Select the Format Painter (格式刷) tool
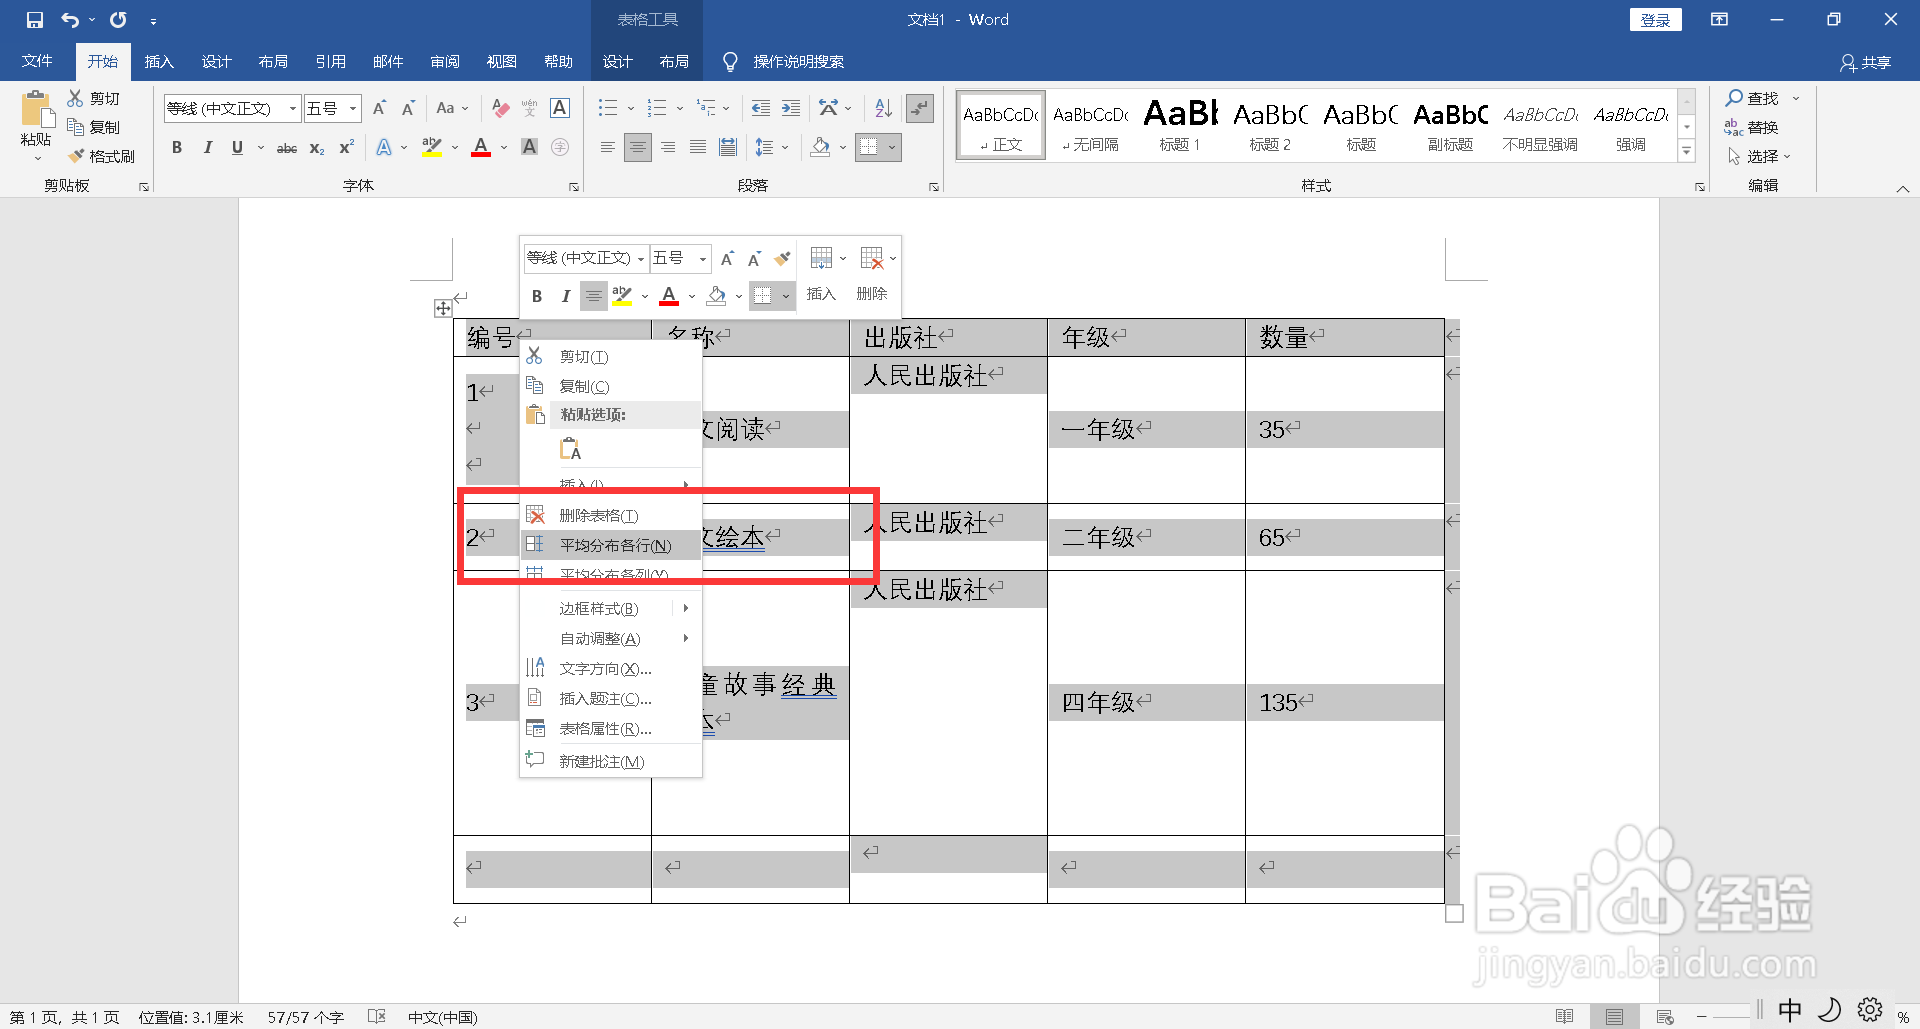Screen dimensions: 1920x1029 102,156
